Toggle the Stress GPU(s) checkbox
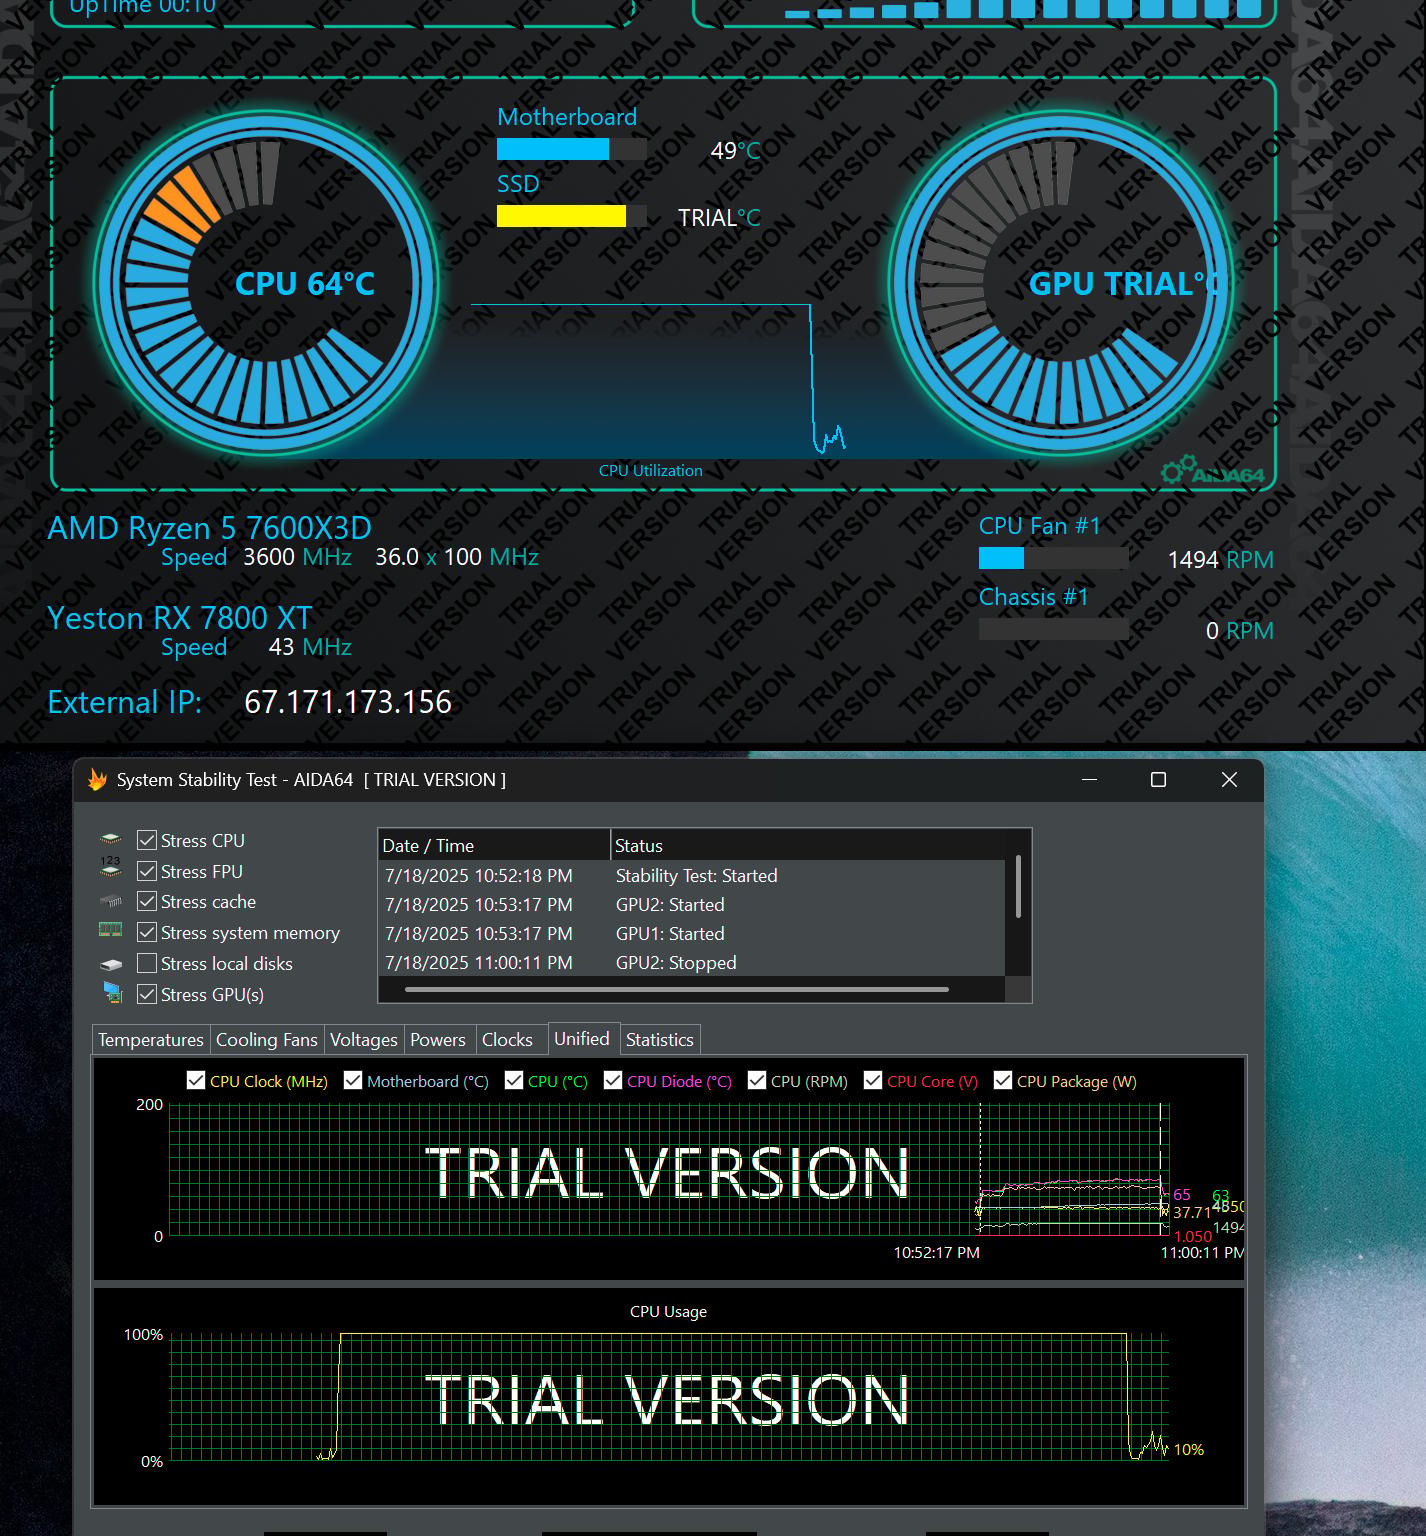Screen dimensions: 1426x1536 click(x=147, y=994)
